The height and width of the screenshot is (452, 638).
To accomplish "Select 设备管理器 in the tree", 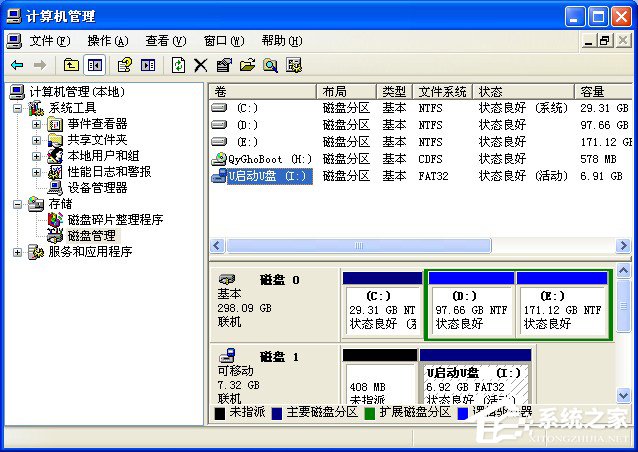I will coord(97,188).
